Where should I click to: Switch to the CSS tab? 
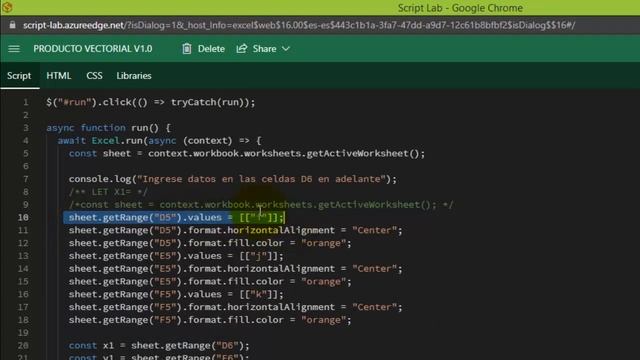94,76
